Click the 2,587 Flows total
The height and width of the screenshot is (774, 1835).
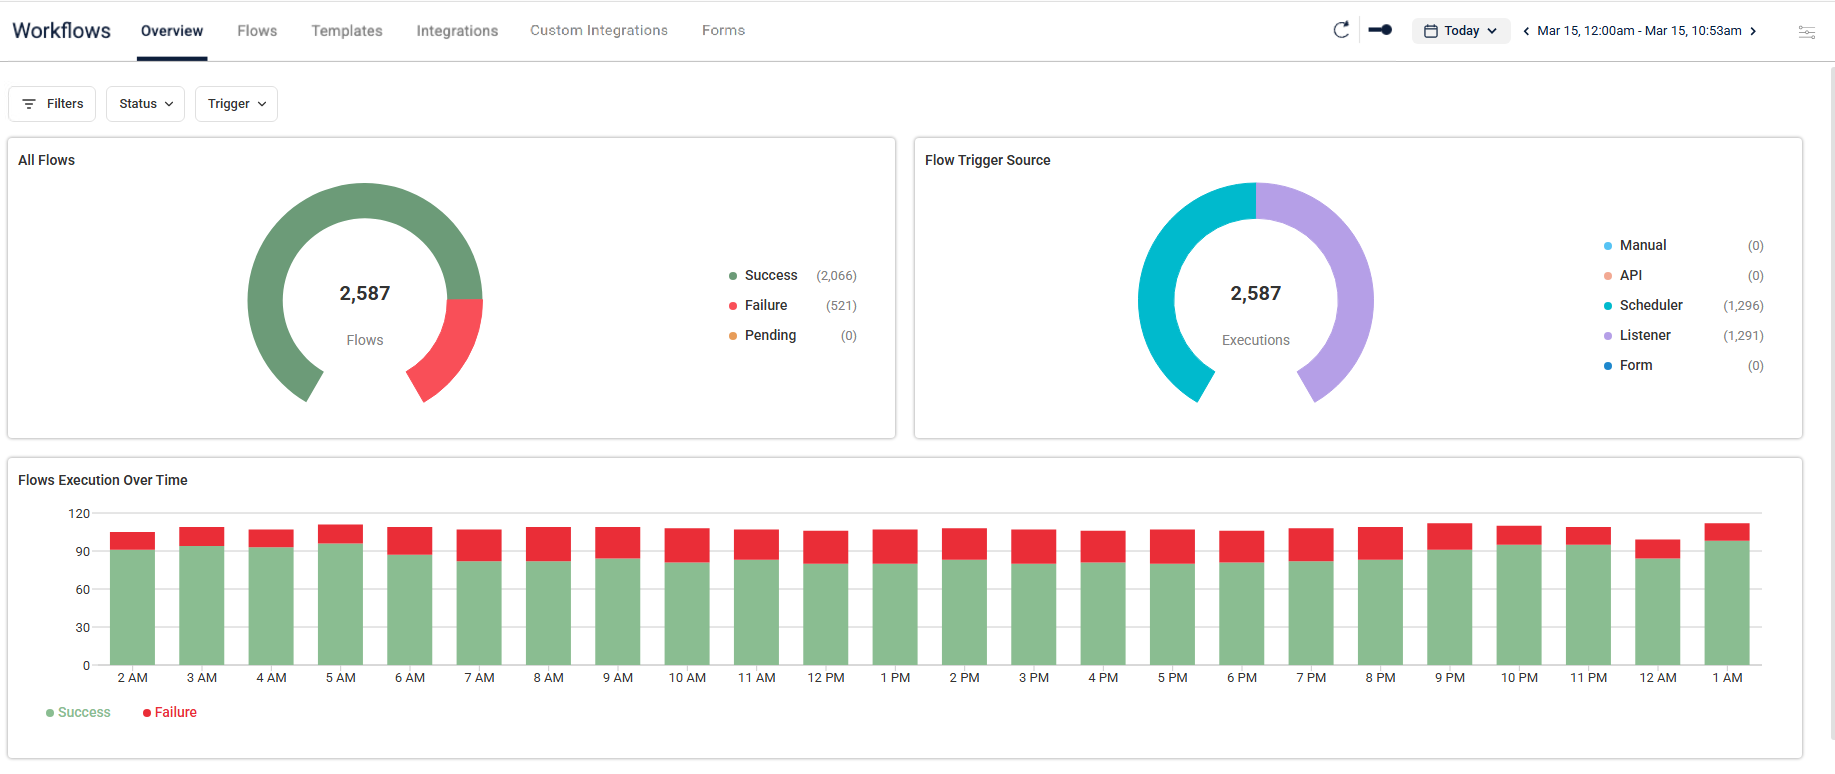pos(365,293)
